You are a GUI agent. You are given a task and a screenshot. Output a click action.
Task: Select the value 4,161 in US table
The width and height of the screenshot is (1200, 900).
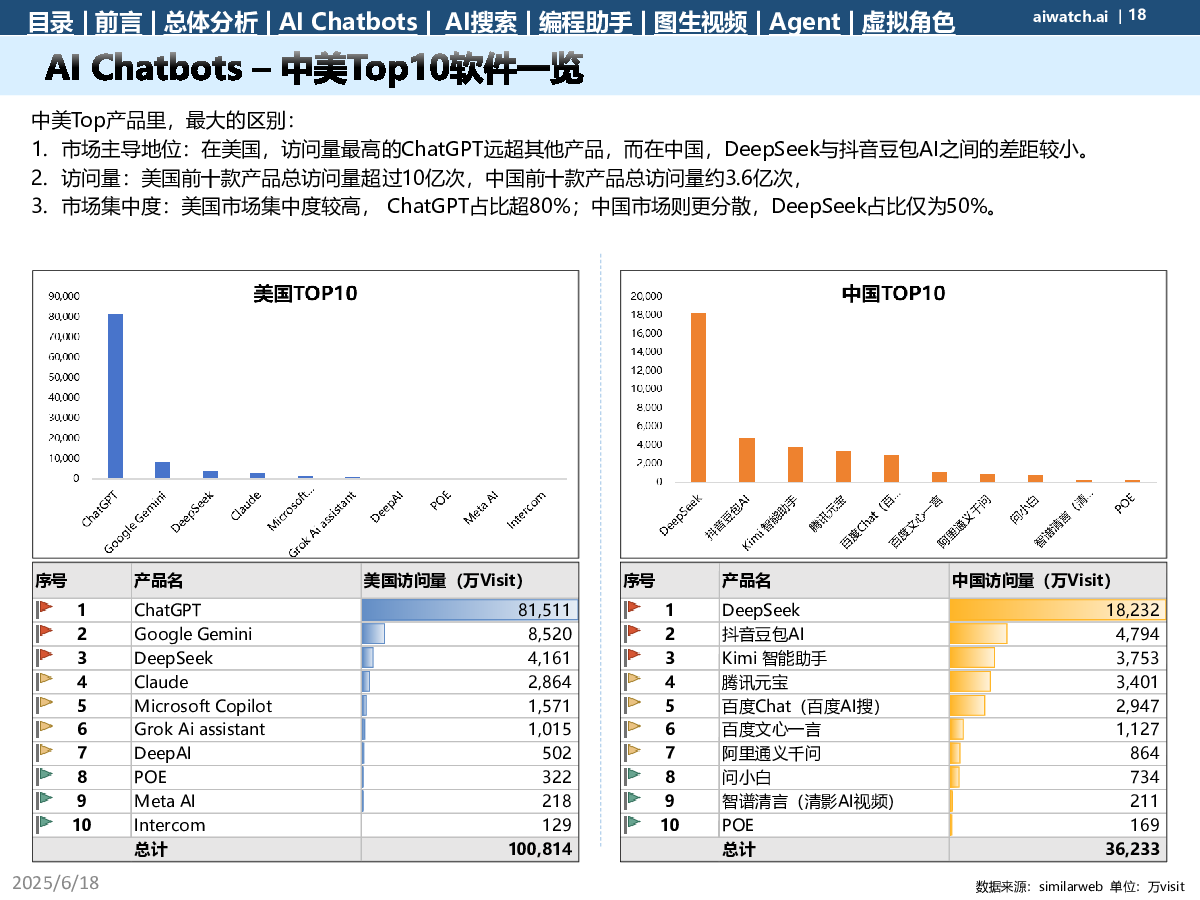(550, 658)
